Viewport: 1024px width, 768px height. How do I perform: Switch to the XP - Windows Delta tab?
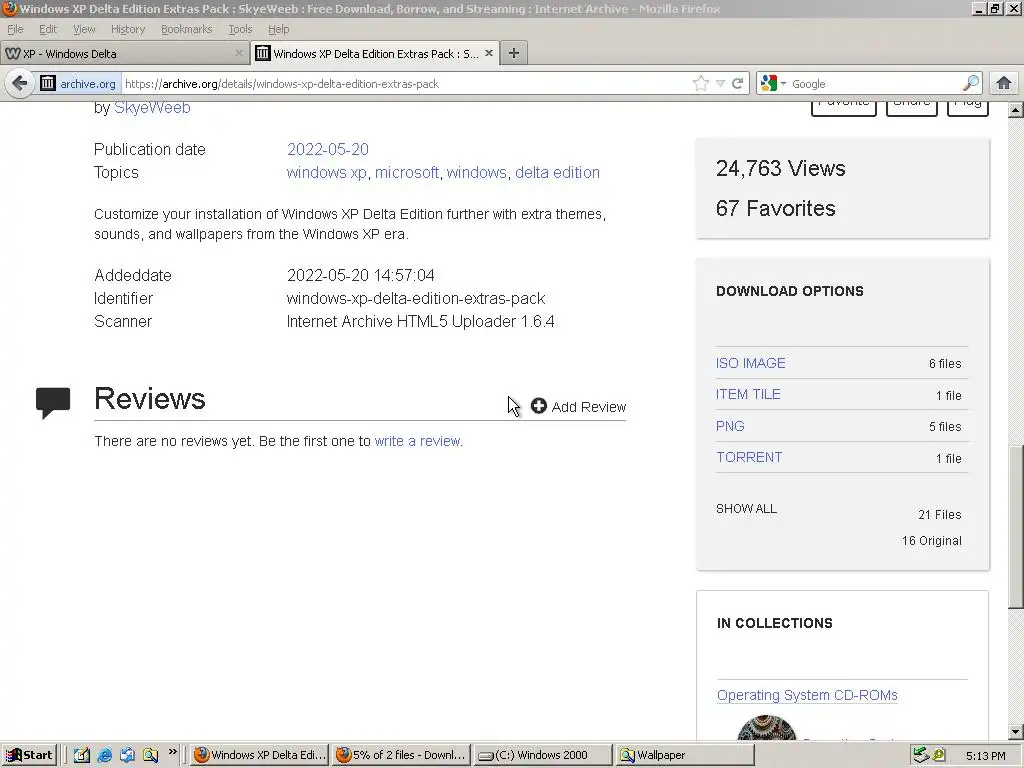(124, 54)
